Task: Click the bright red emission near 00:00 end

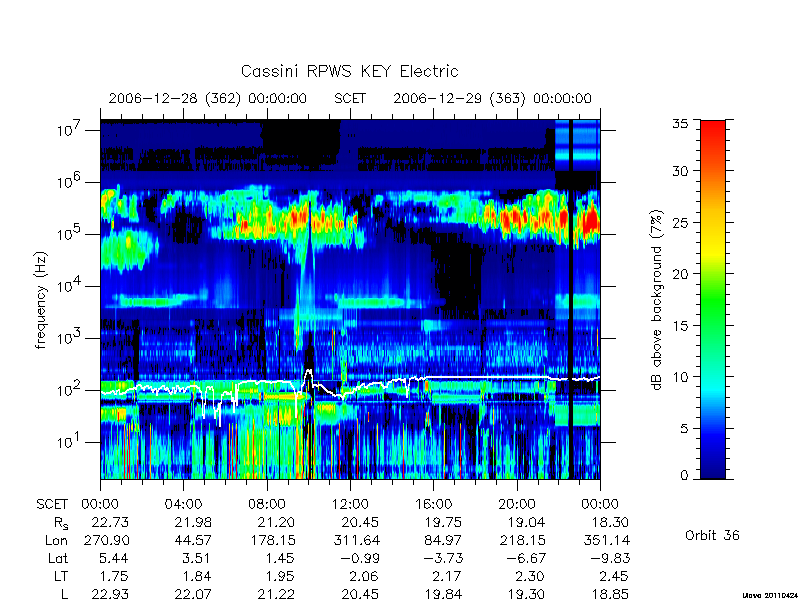Action: click(x=592, y=221)
